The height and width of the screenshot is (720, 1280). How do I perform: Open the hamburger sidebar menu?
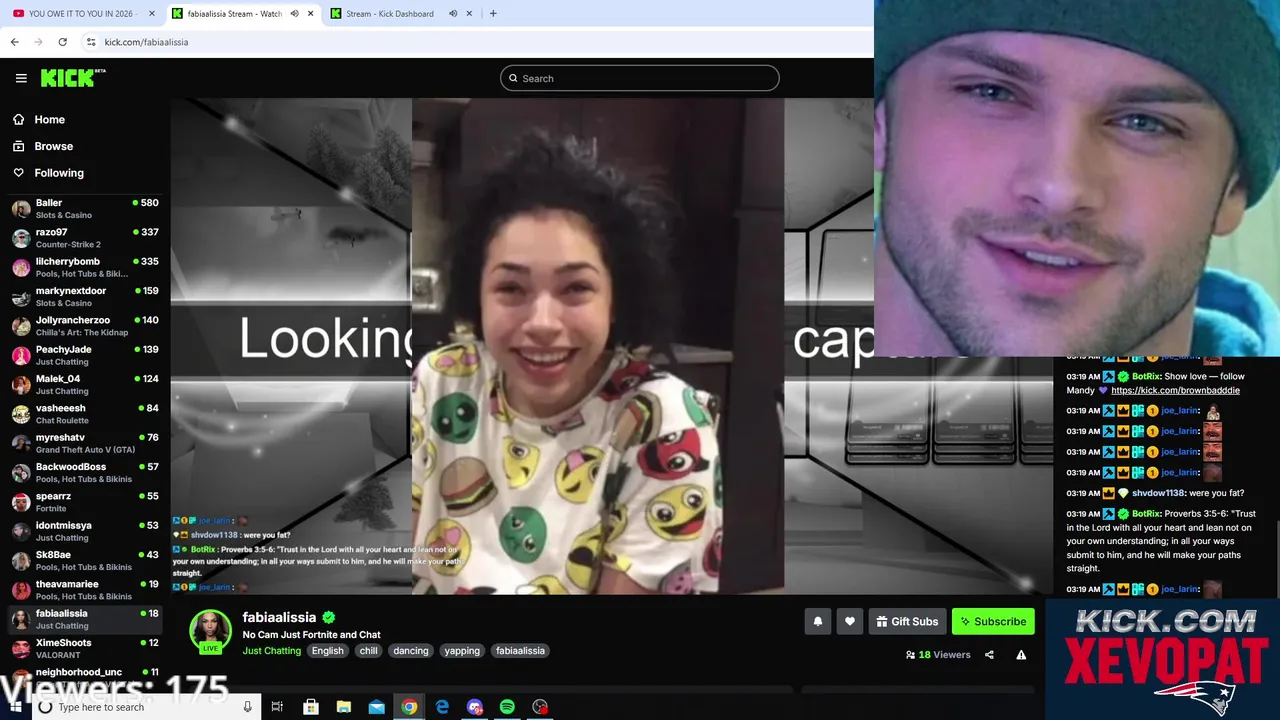click(21, 78)
